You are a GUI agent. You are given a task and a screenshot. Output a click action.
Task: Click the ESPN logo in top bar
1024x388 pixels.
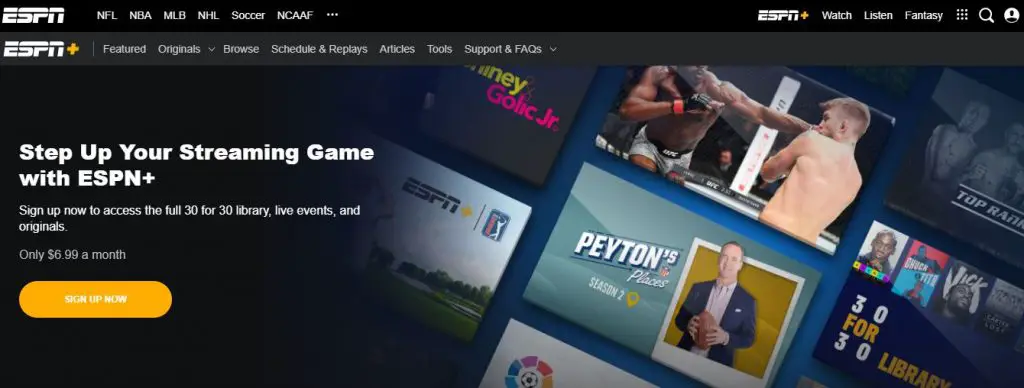click(33, 15)
